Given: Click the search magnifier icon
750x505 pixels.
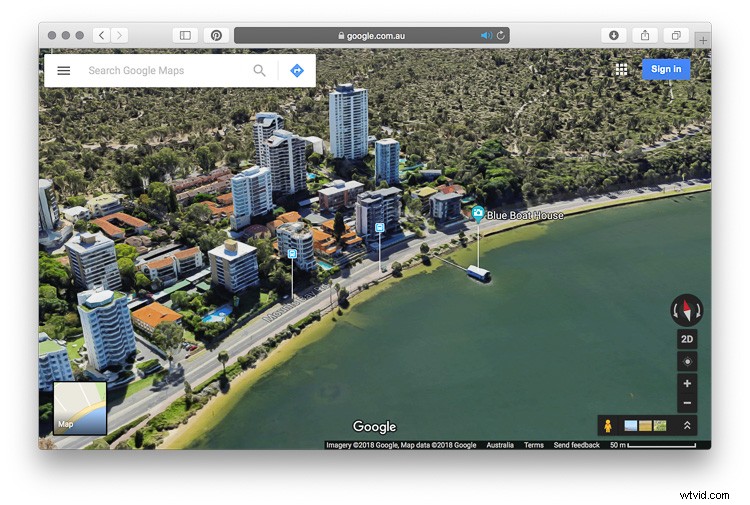Looking at the screenshot, I should coord(260,71).
